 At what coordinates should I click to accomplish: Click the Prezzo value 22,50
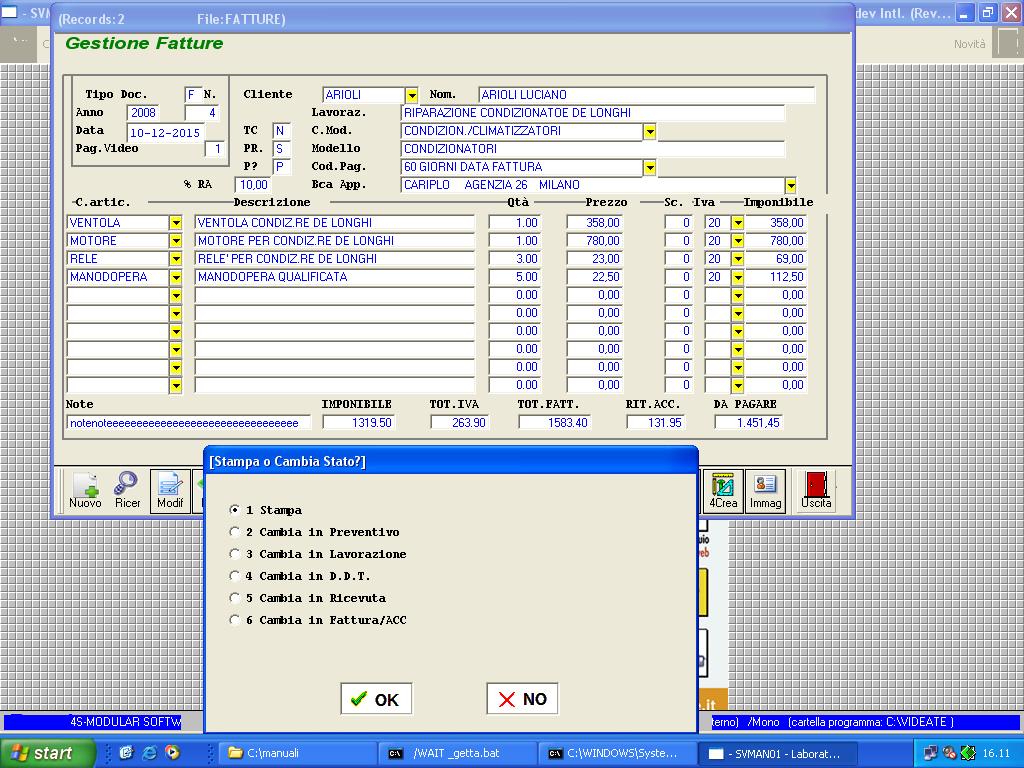coord(594,277)
